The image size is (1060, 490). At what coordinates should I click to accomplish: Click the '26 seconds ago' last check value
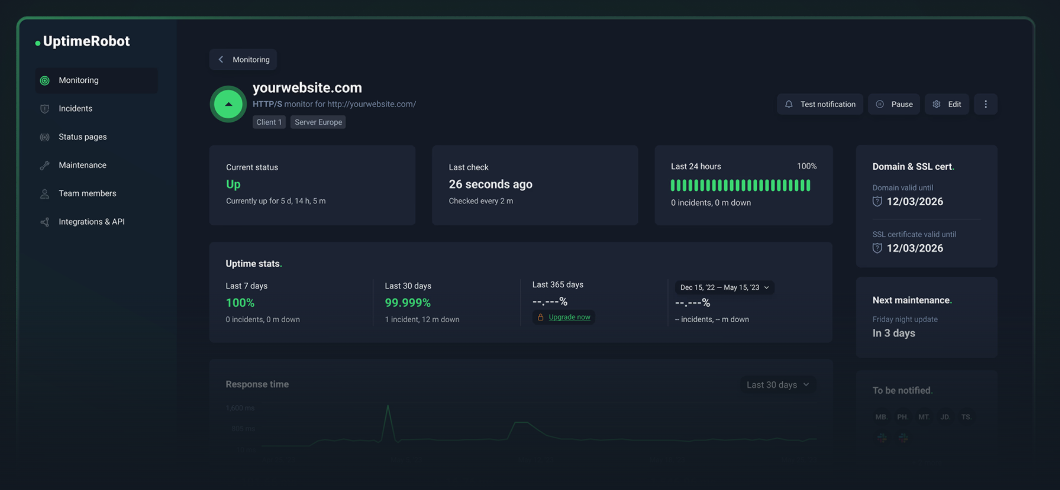(491, 185)
